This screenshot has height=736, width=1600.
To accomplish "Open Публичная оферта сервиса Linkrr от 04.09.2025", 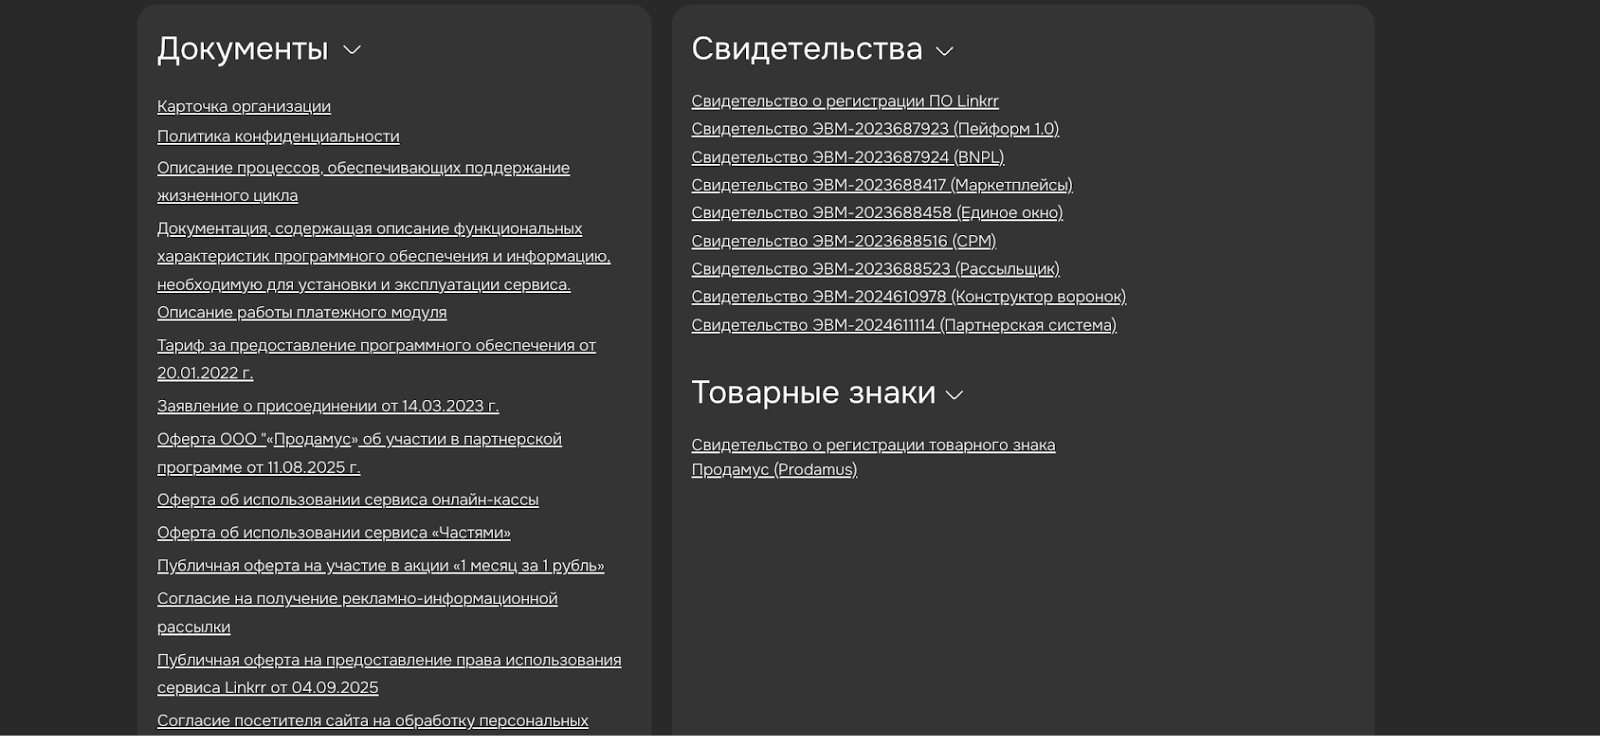I will pos(389,673).
